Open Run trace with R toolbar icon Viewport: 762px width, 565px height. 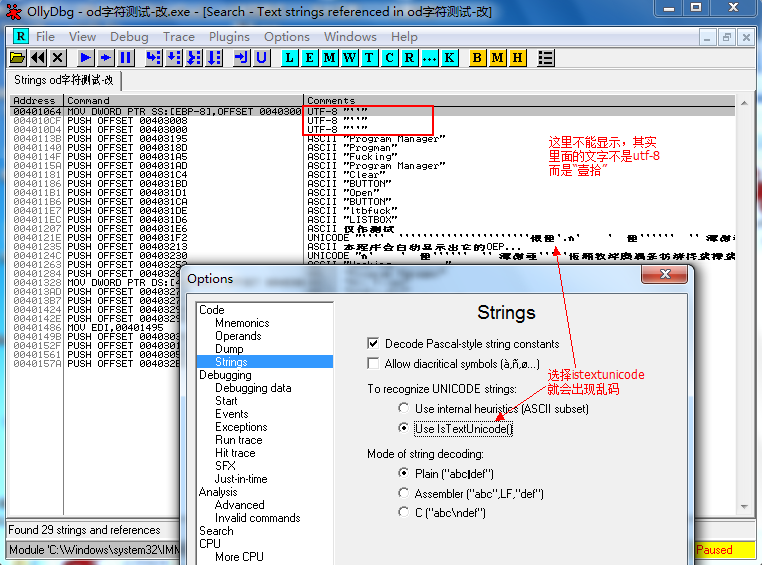(409, 58)
